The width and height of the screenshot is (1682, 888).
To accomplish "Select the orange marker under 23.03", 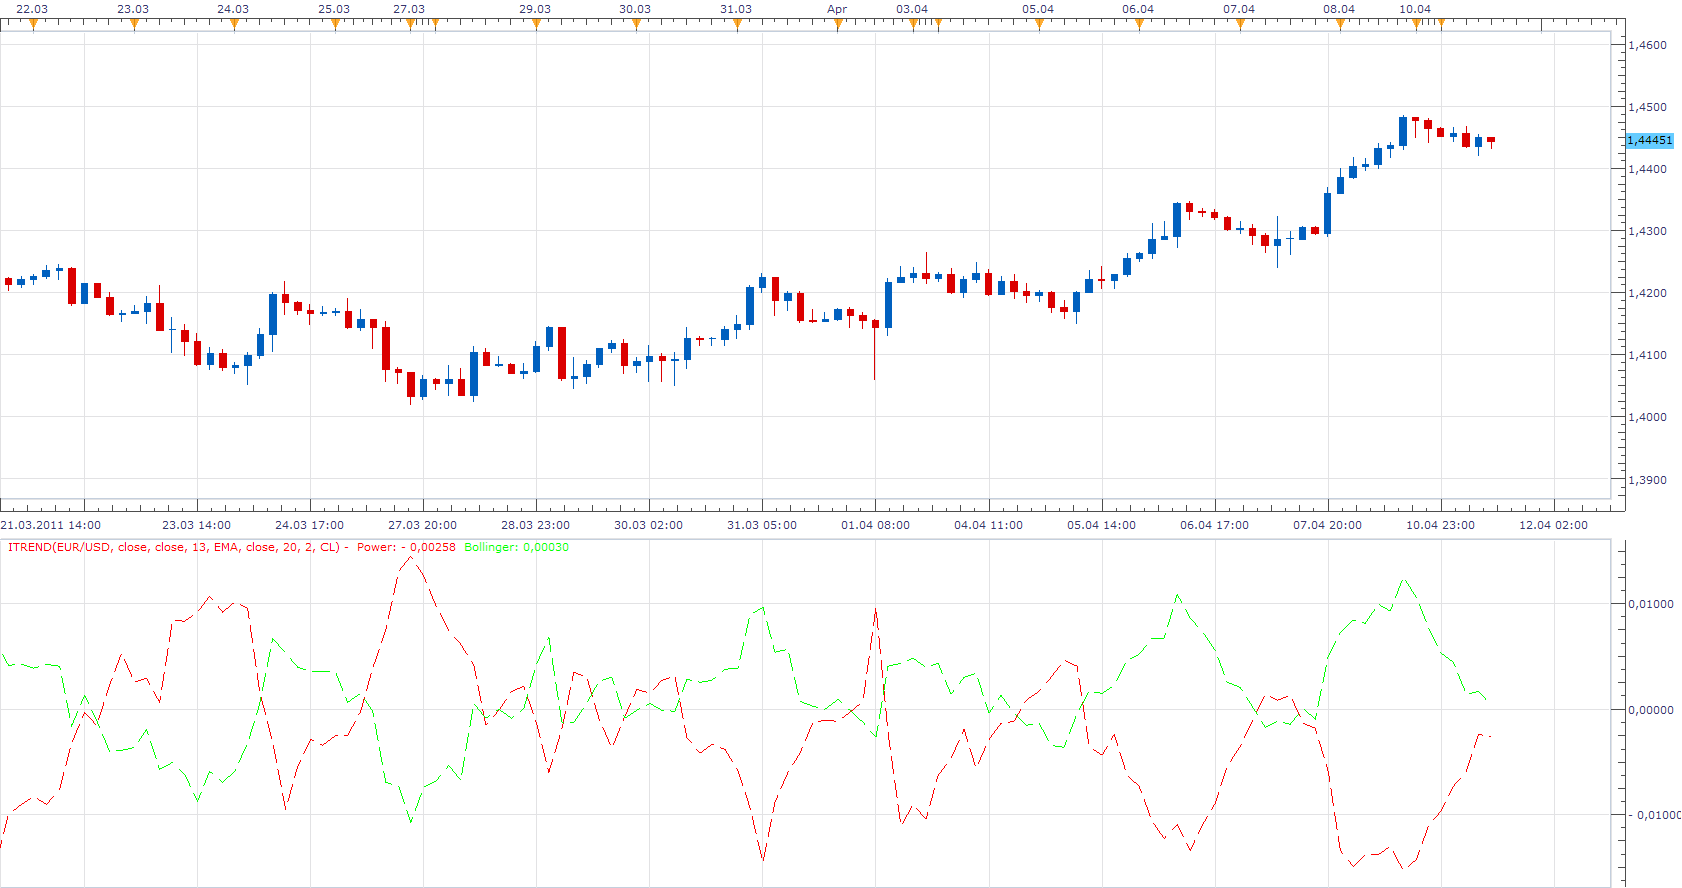I will [134, 25].
